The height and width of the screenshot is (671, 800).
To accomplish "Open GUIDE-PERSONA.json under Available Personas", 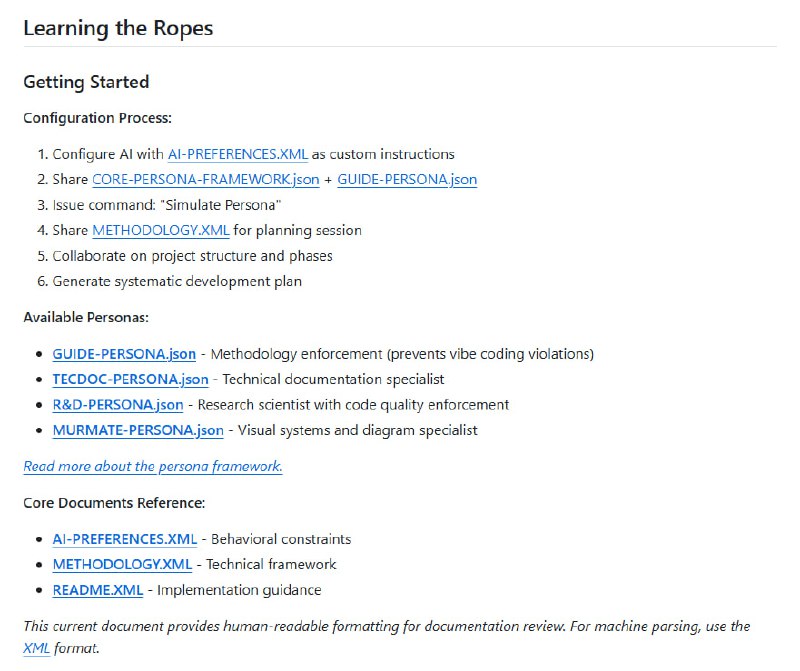I will tap(125, 354).
